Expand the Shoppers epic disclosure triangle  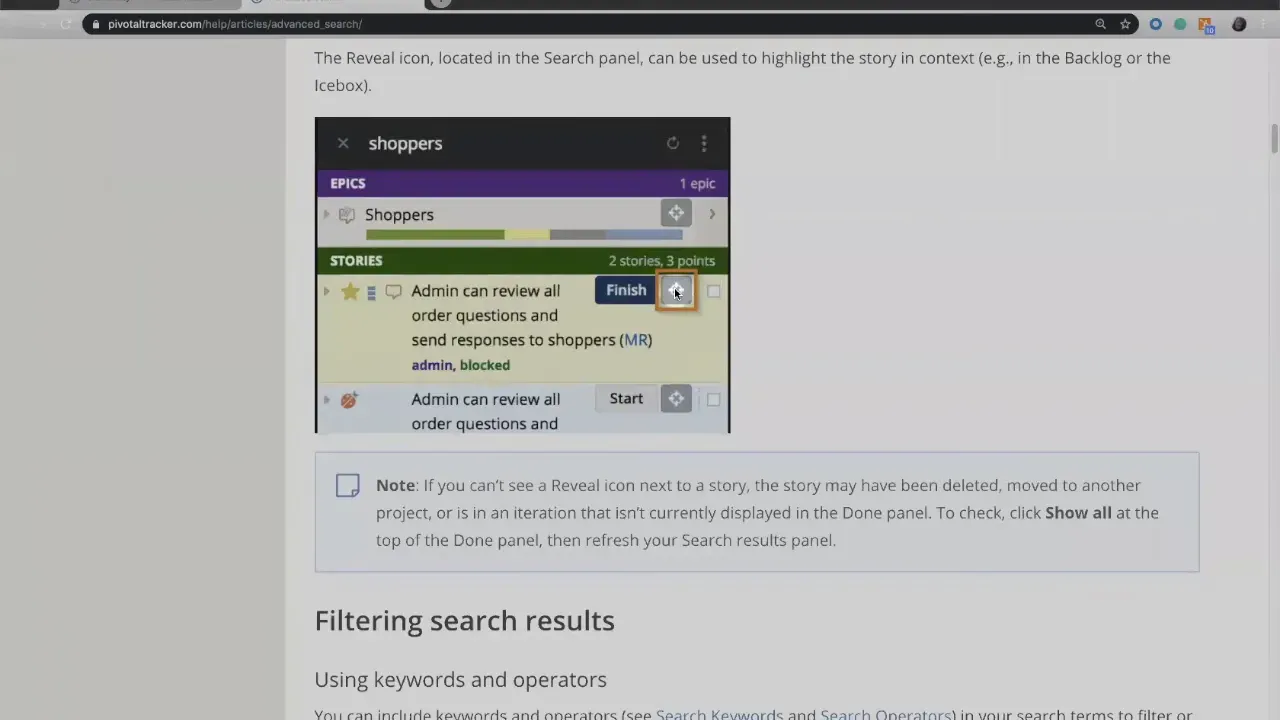click(326, 214)
